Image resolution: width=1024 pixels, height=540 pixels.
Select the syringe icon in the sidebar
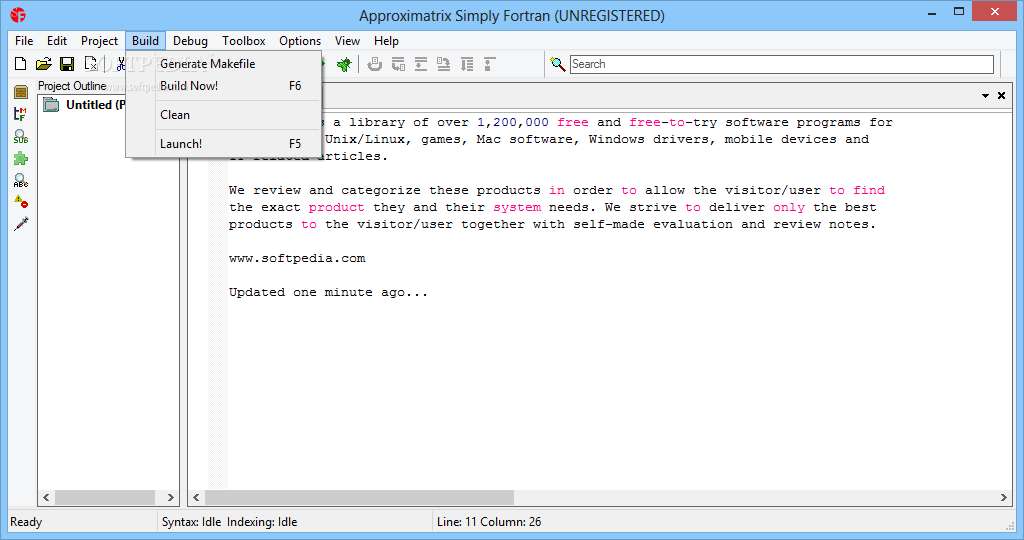tap(21, 224)
